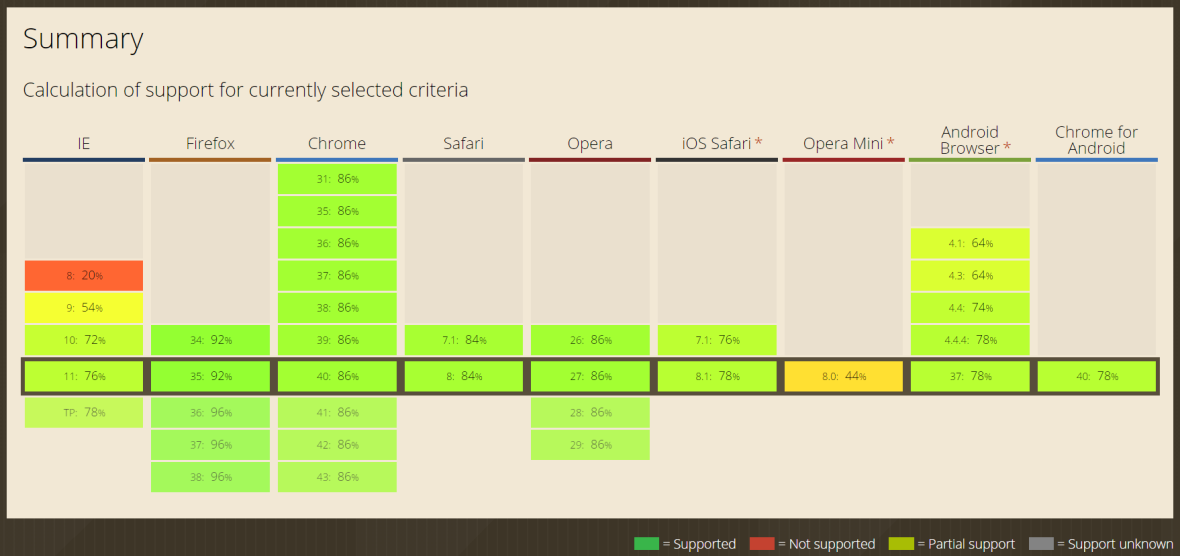Select the Opera 26: 86% cell
1180x556 pixels.
(590, 340)
